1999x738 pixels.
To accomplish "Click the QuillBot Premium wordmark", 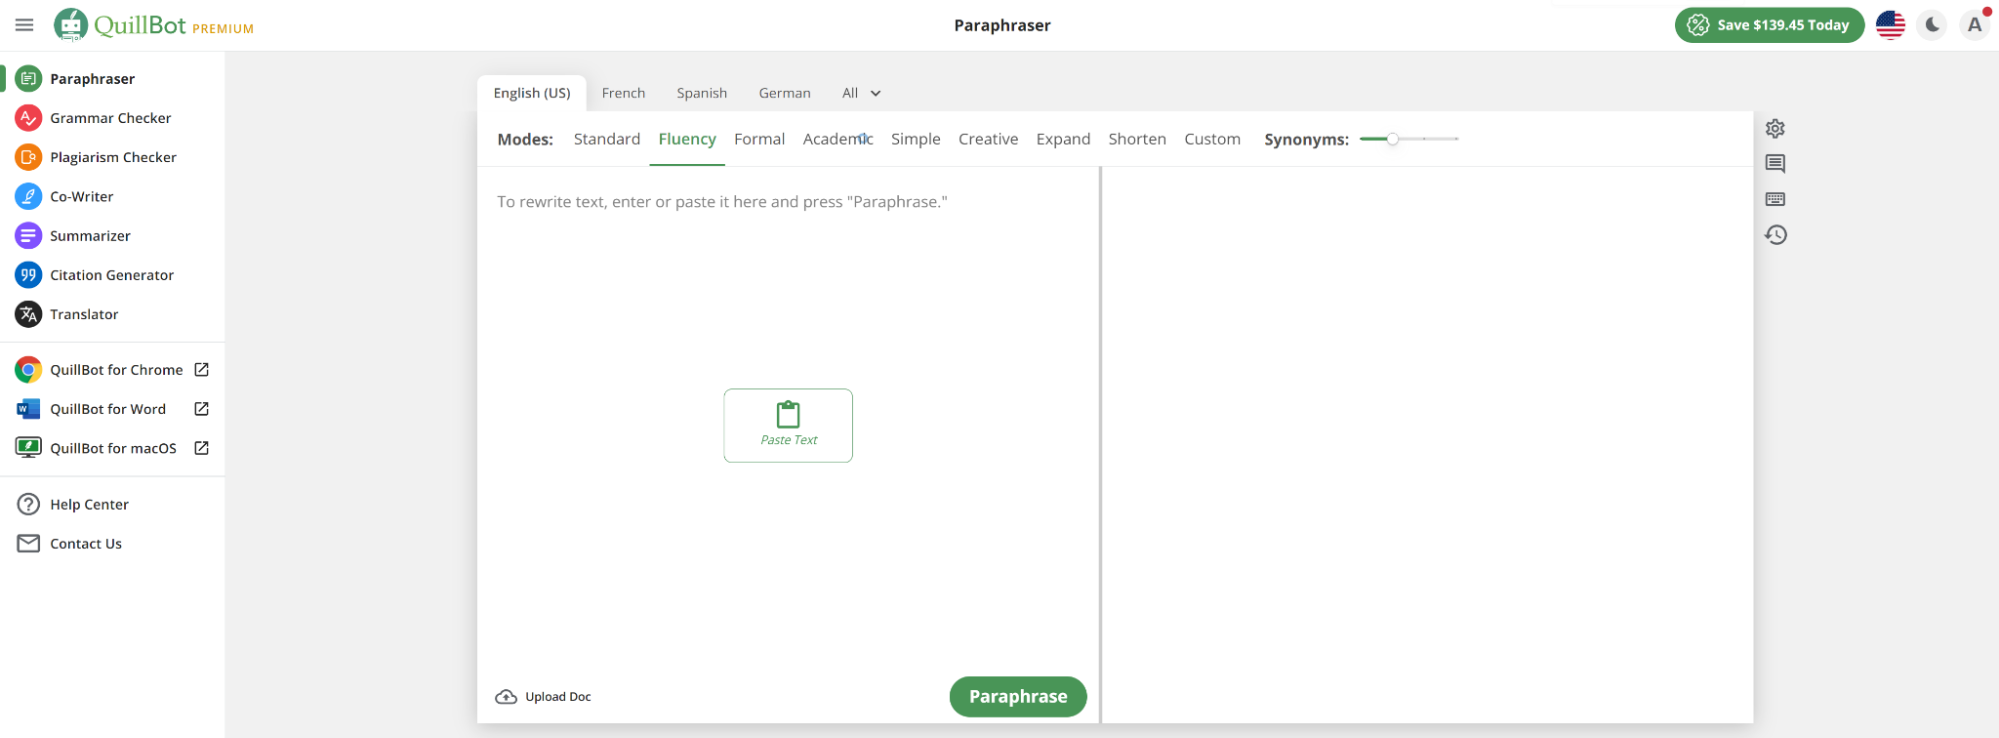I will tap(174, 25).
